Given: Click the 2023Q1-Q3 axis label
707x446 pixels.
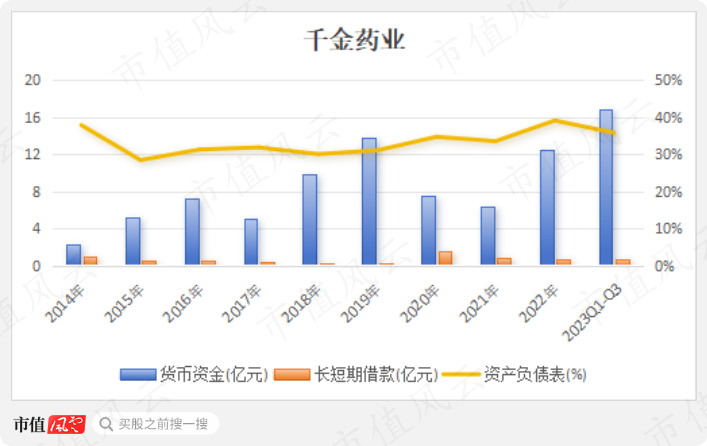Looking at the screenshot, I should click(x=591, y=313).
